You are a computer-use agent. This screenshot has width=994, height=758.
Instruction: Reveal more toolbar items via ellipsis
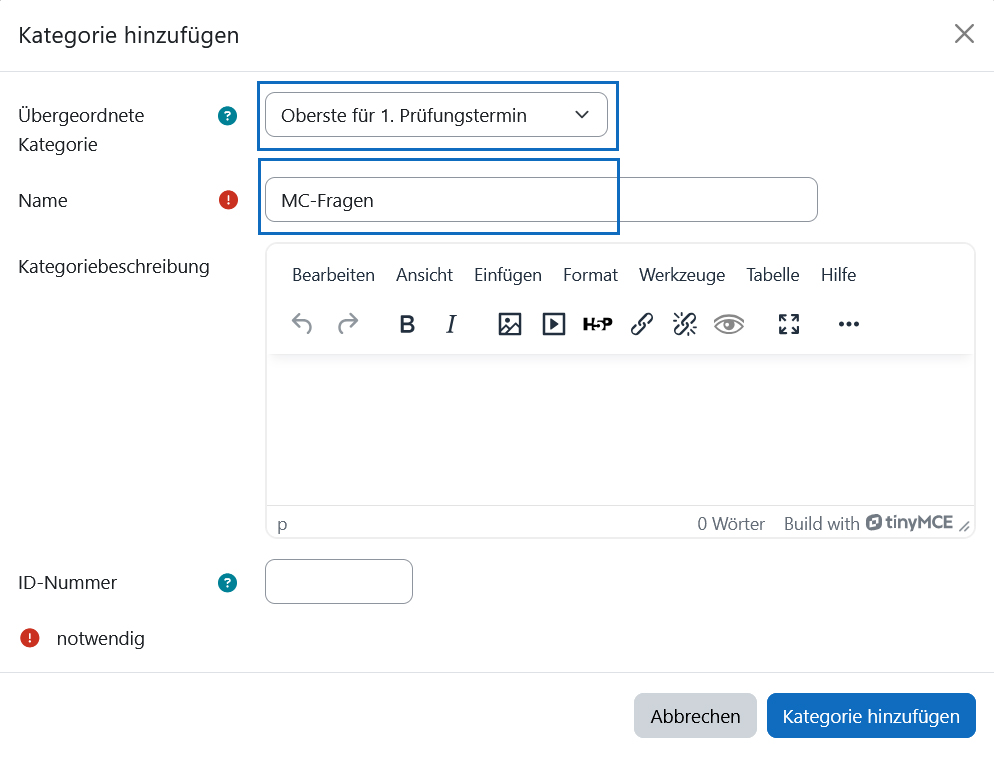[x=848, y=324]
